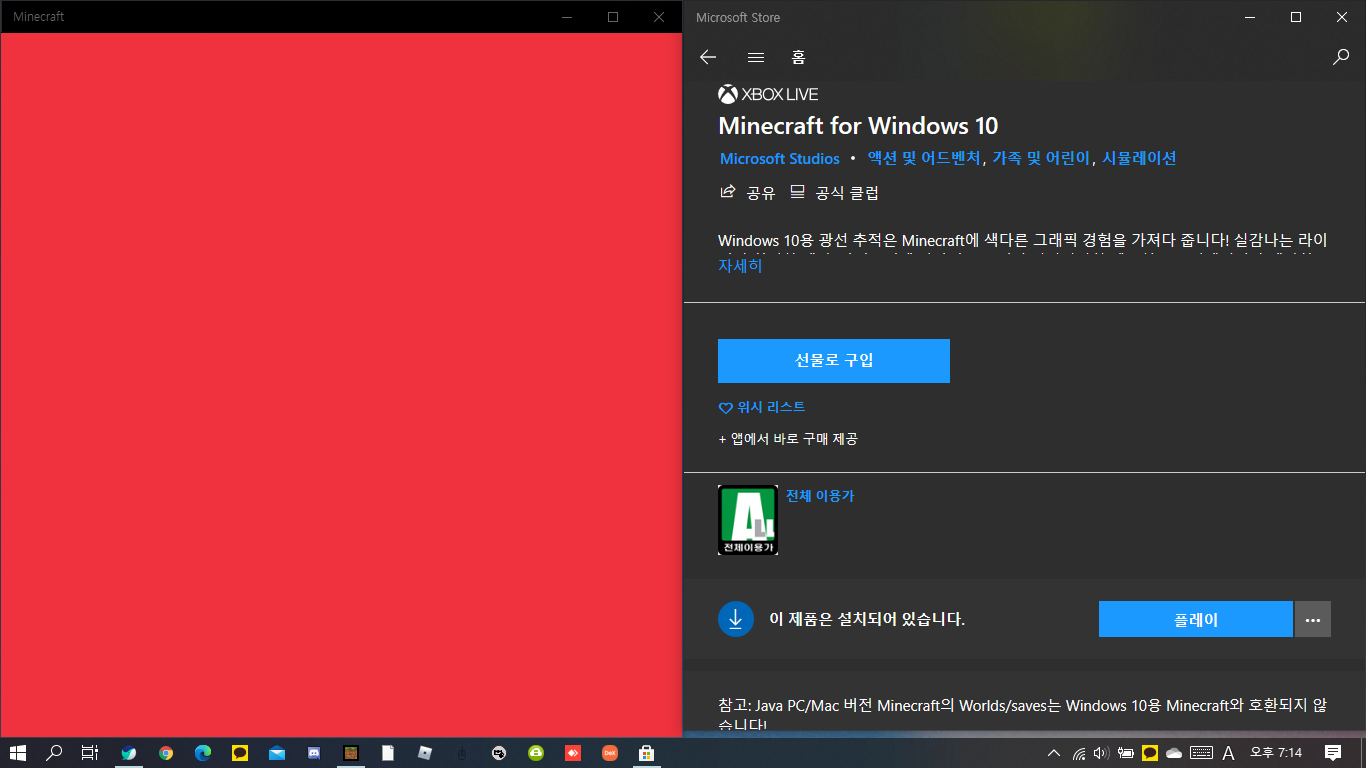Viewport: 1366px width, 768px height.
Task: Click the 이 제품은 설치되어 있습니다 text
Action: (867, 620)
